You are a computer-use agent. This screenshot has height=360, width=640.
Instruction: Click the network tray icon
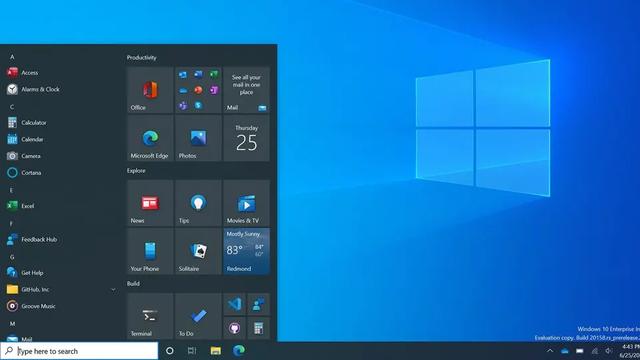[x=595, y=351]
